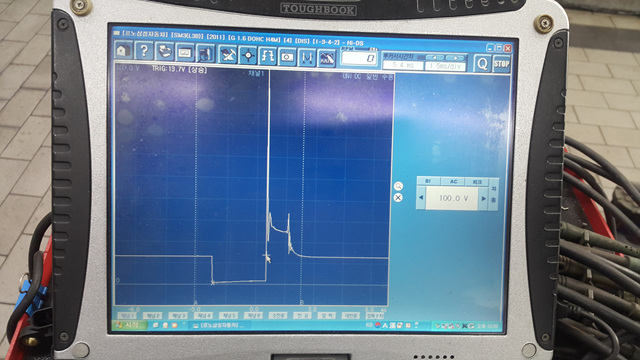This screenshot has width=640, height=360.
Task: Click the printer icon in toolbar
Action: pos(164,52)
